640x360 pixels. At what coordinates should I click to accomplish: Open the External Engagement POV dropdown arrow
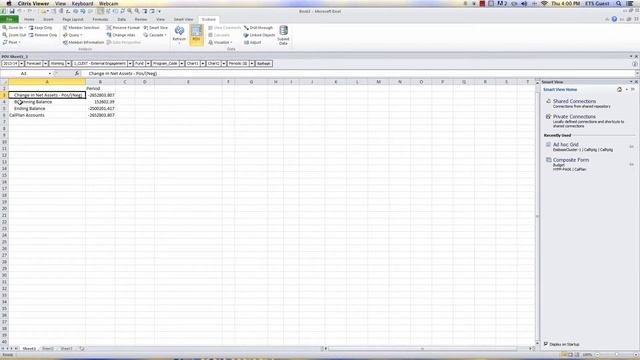[x=130, y=64]
